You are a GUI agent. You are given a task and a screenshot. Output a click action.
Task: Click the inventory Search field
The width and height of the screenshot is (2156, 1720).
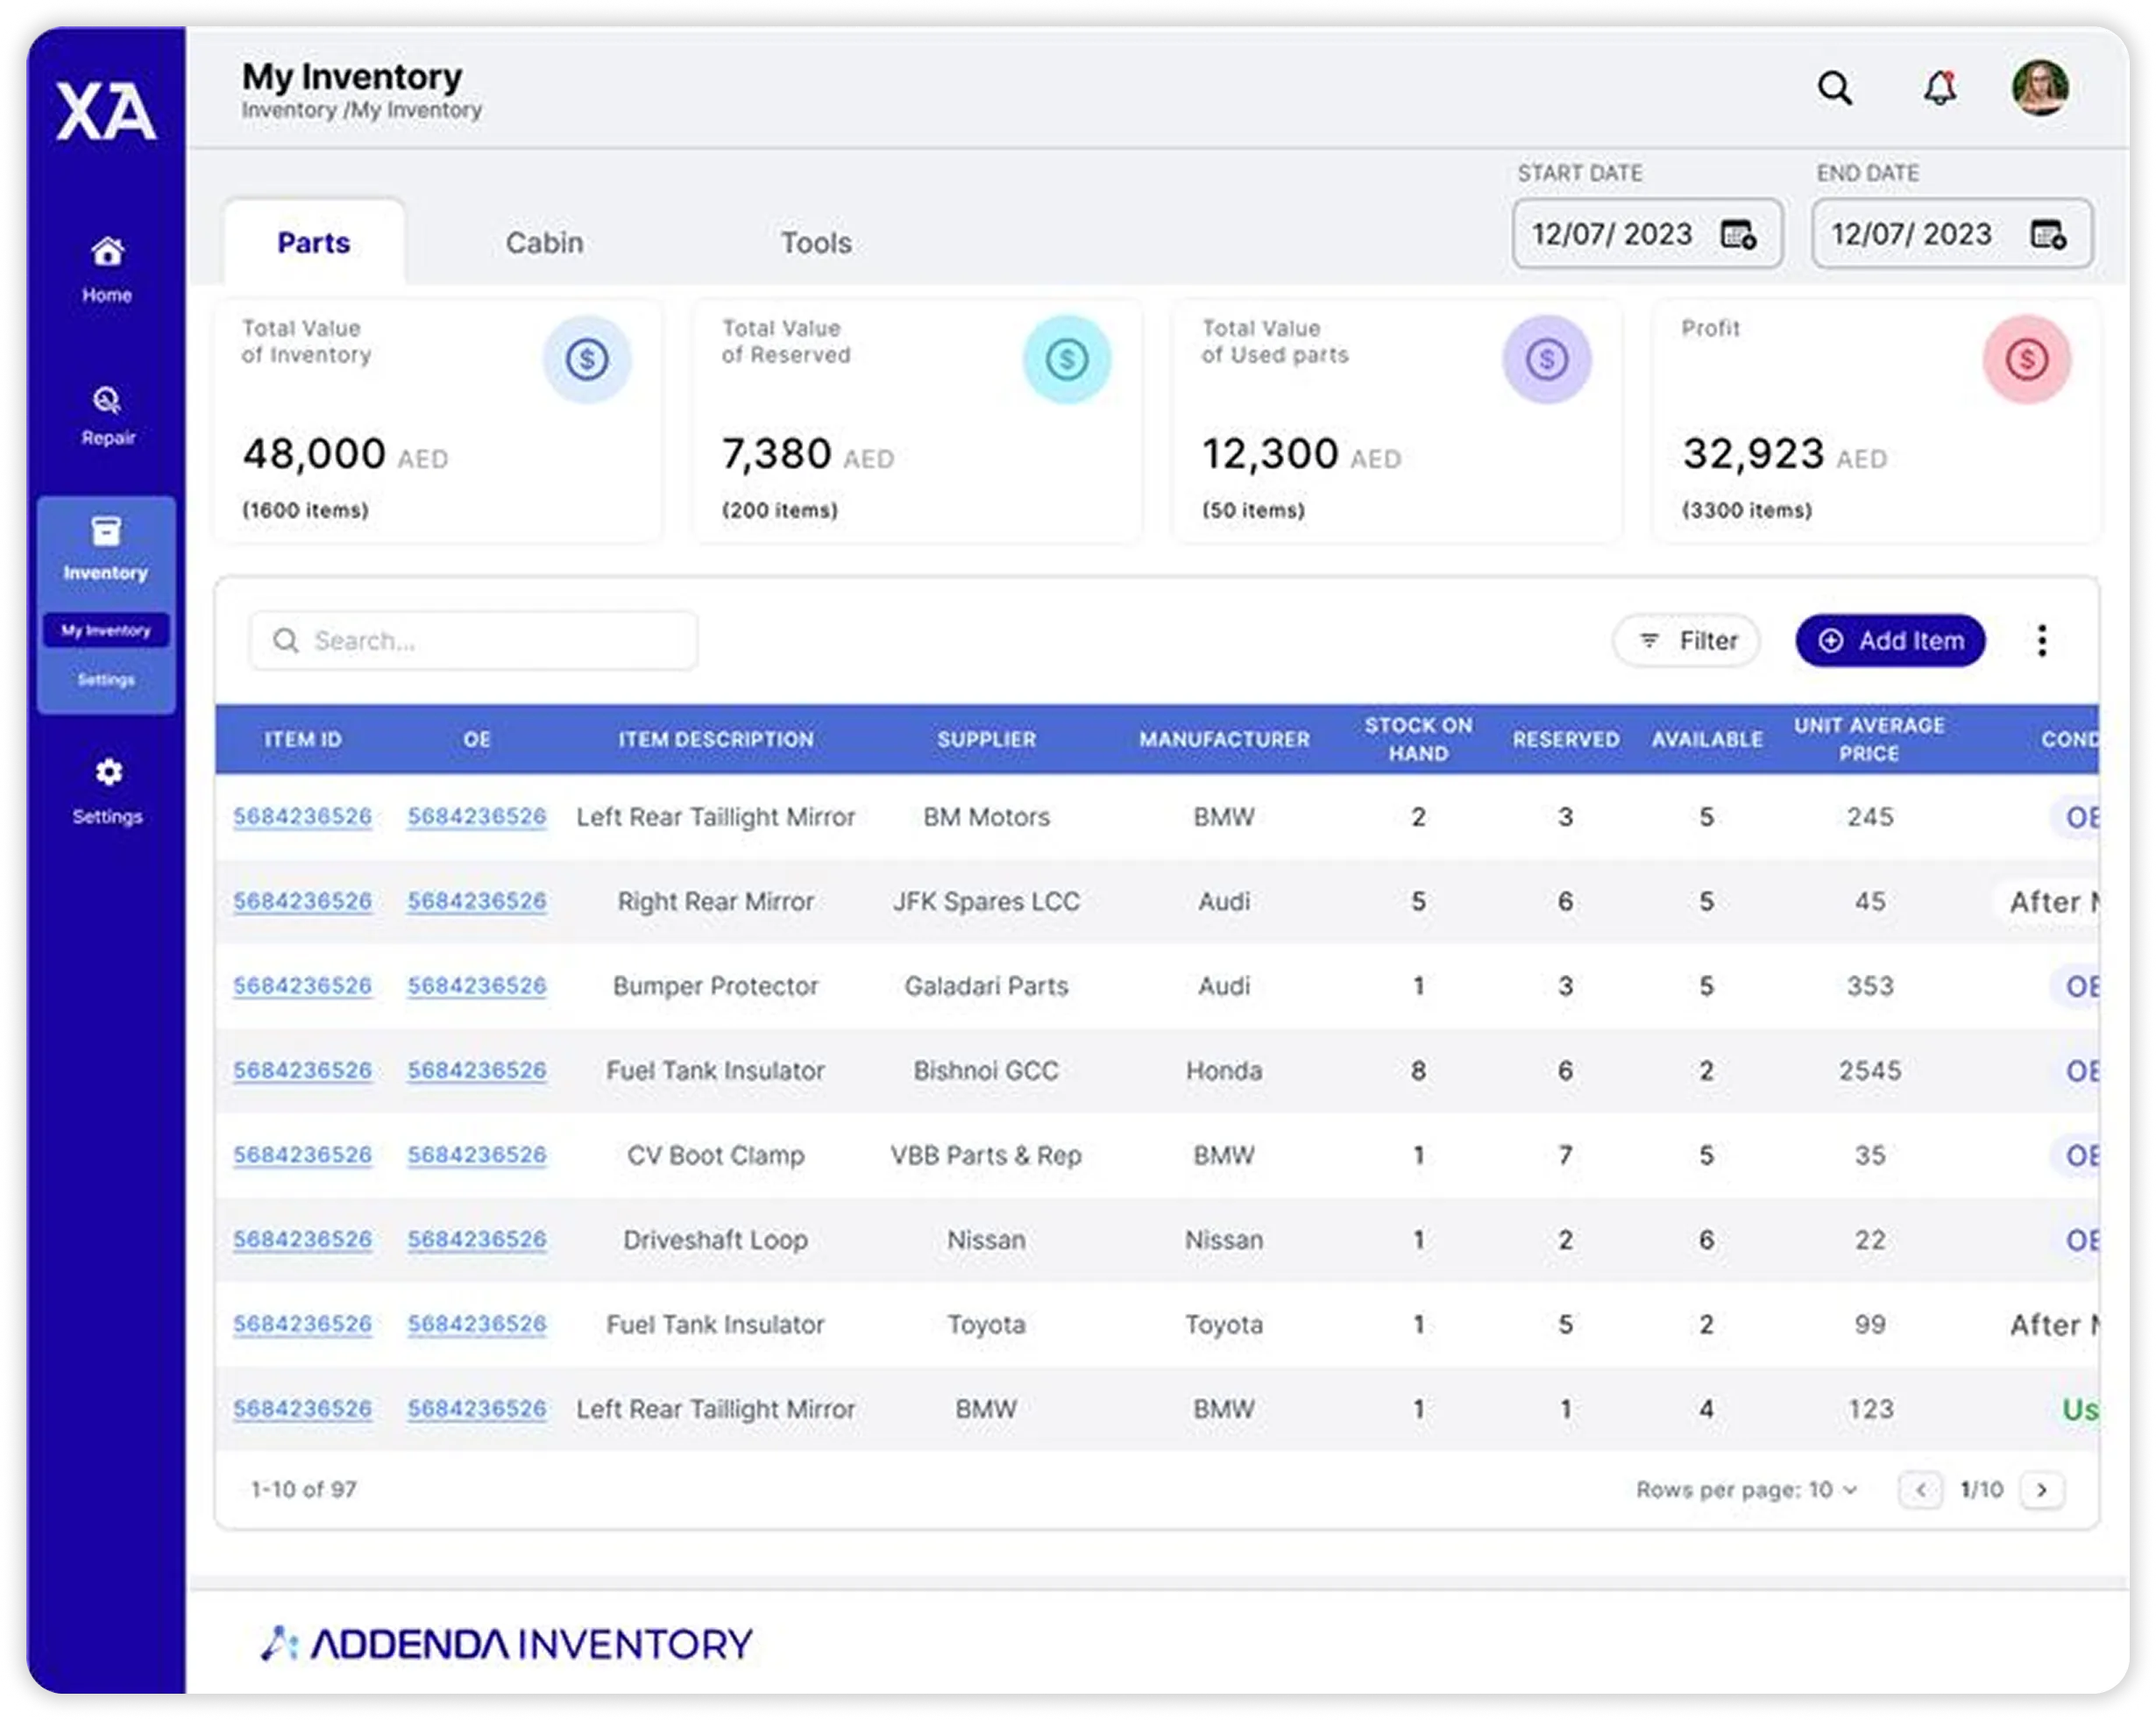point(474,641)
